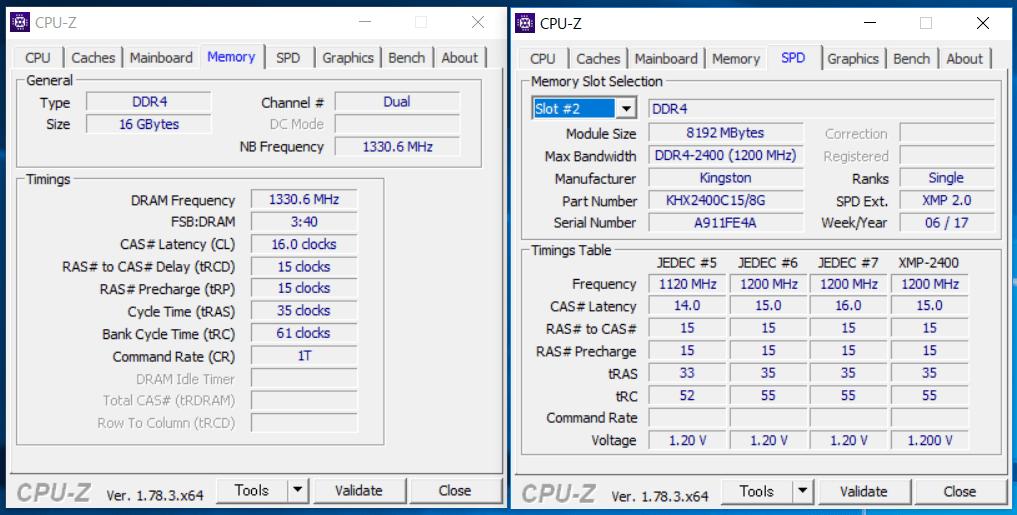Select the About tab in right window

coord(964,59)
